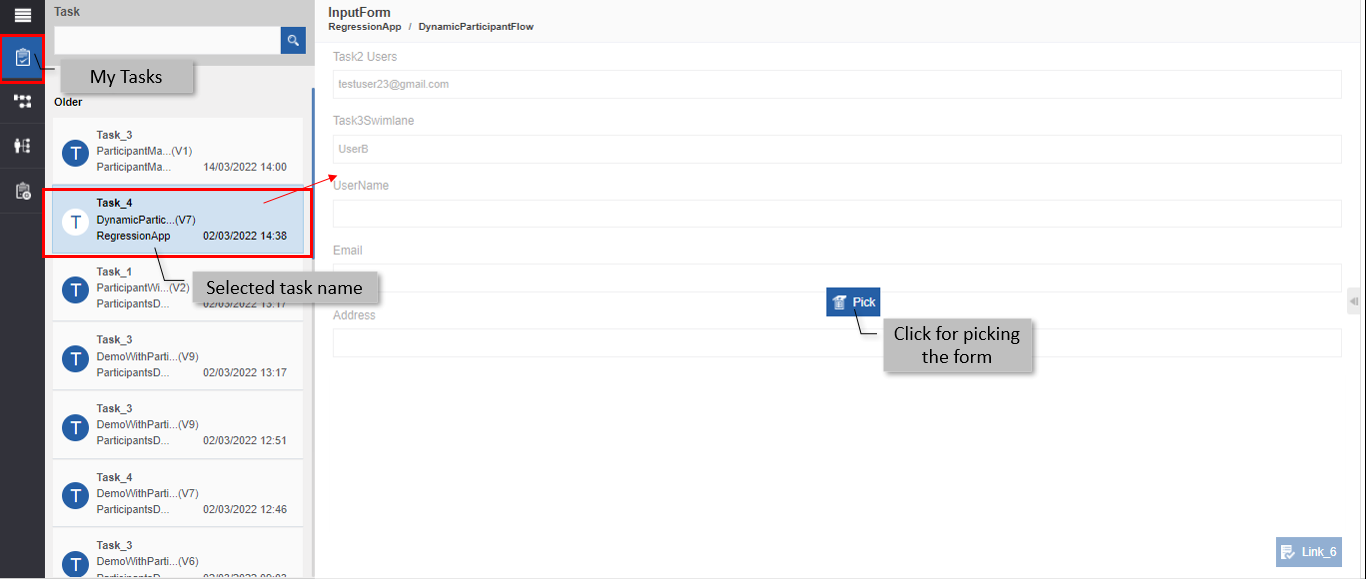1366x579 pixels.
Task: Click the Link_6 button
Action: click(1308, 552)
